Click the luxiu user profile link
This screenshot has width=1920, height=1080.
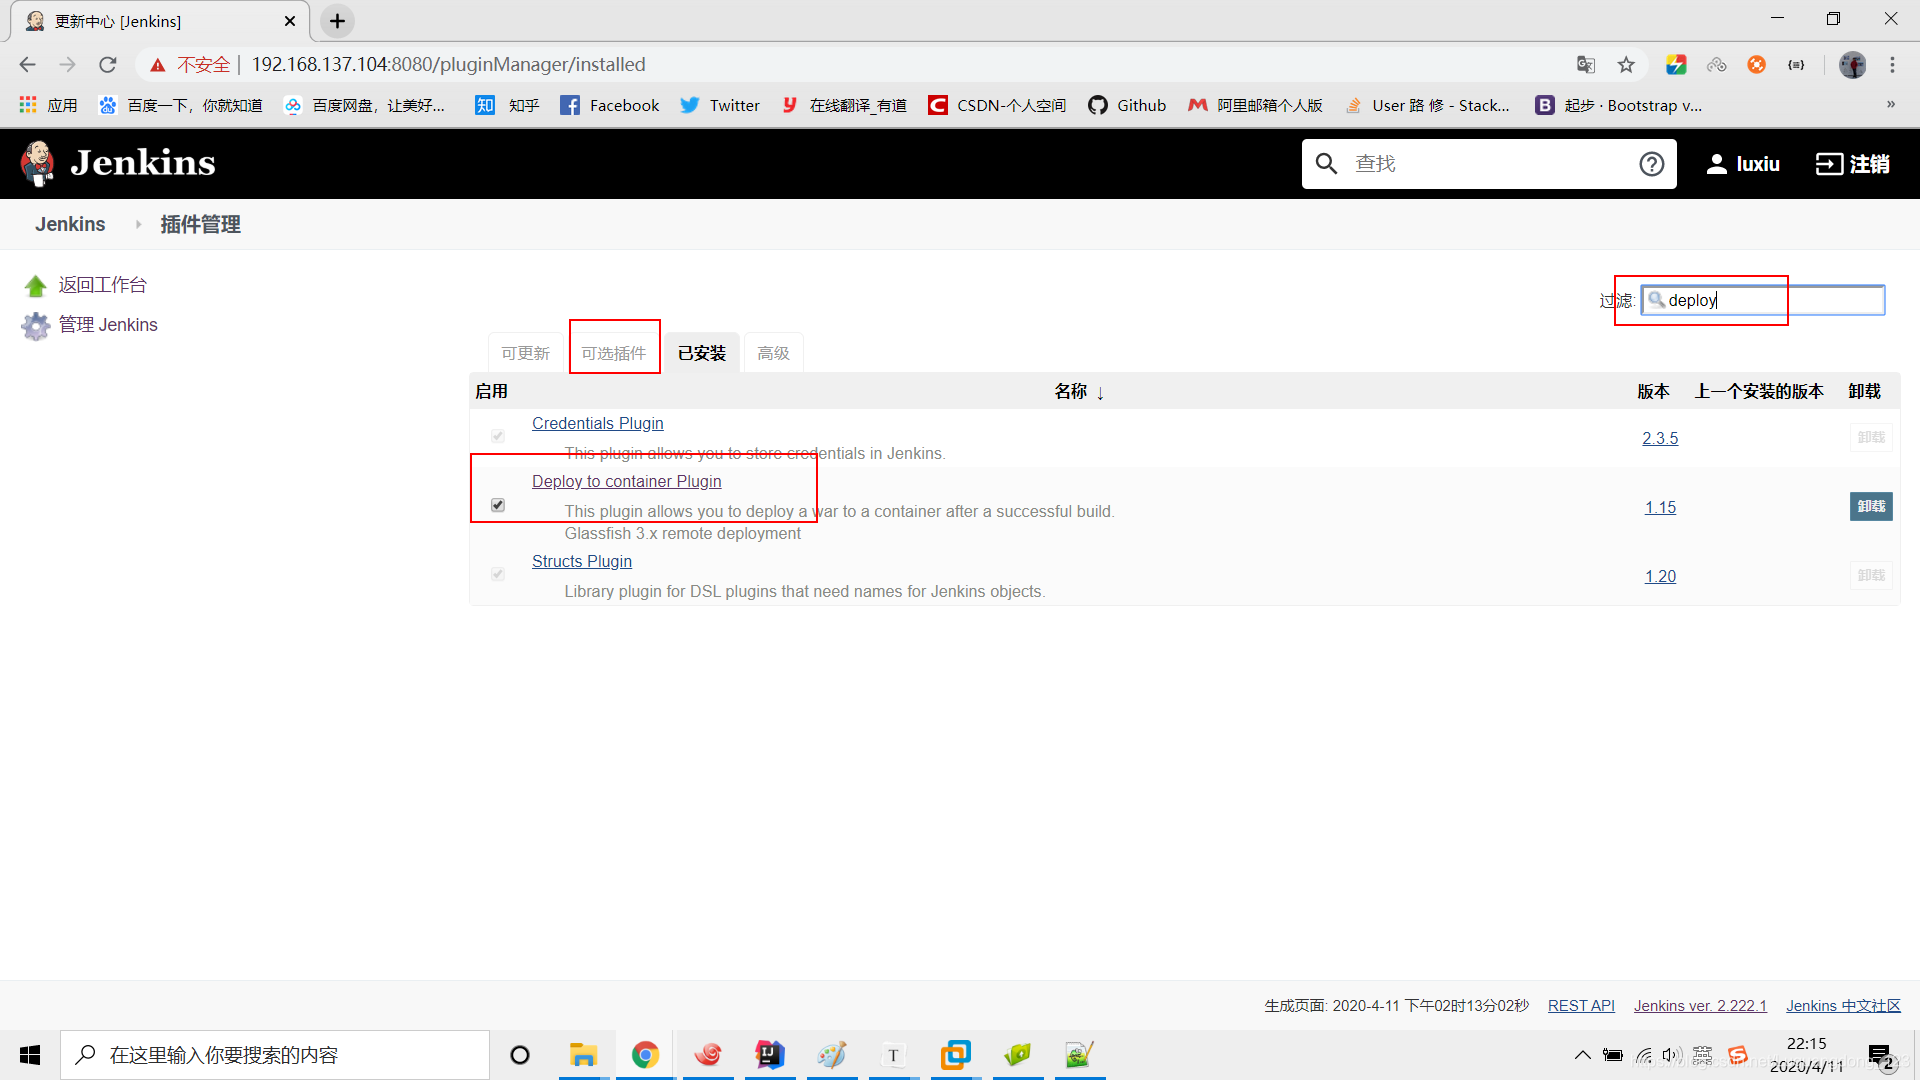1743,164
